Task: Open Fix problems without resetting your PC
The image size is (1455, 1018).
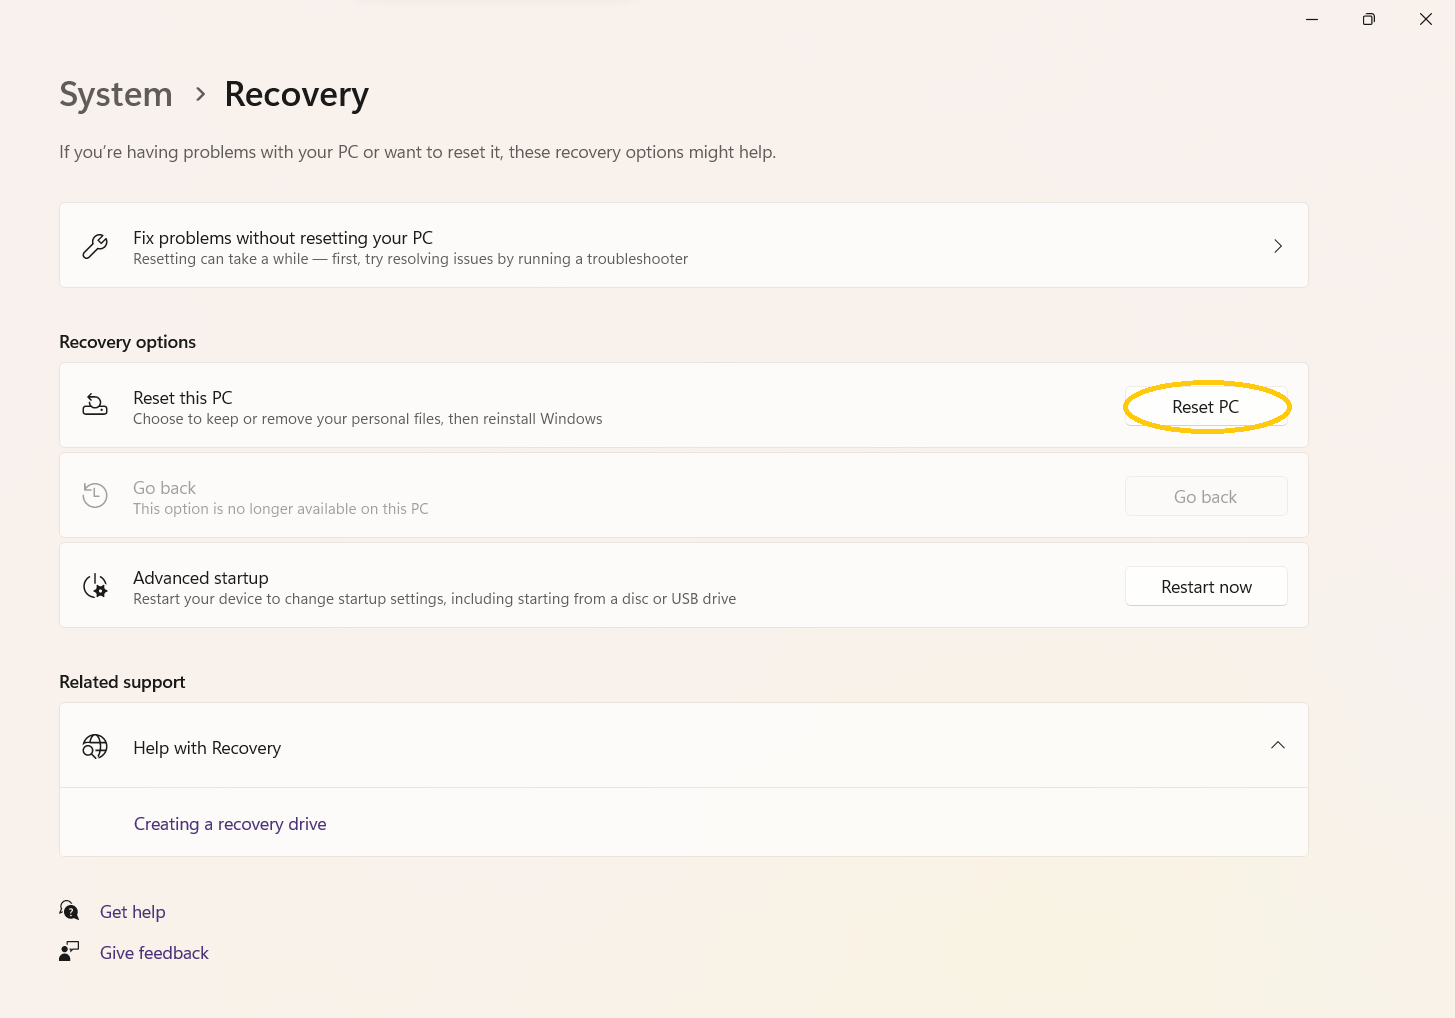Action: point(283,238)
